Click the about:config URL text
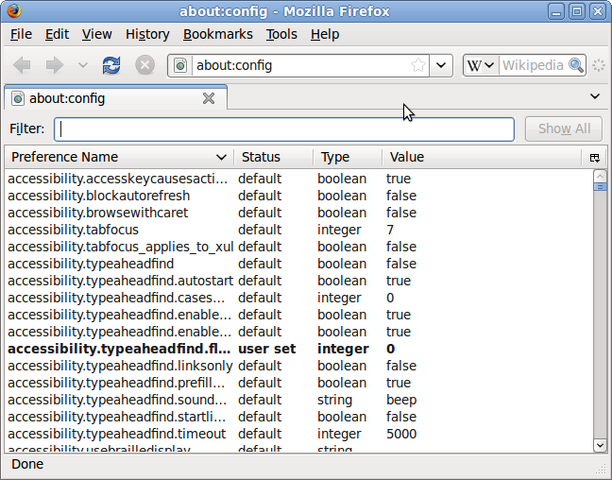612x480 pixels. point(234,65)
